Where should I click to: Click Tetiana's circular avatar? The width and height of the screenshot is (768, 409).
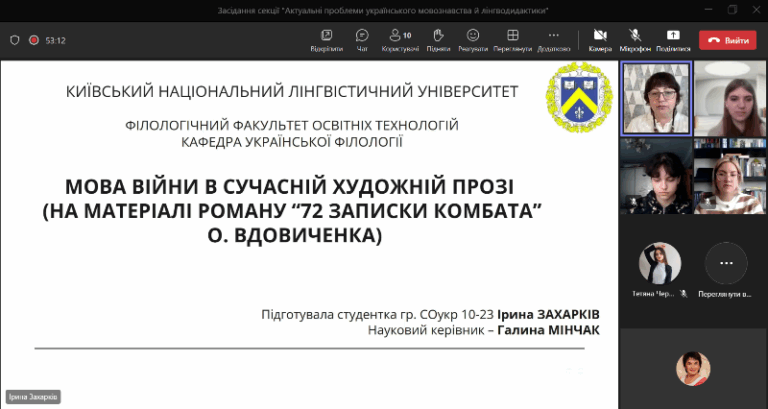point(660,264)
